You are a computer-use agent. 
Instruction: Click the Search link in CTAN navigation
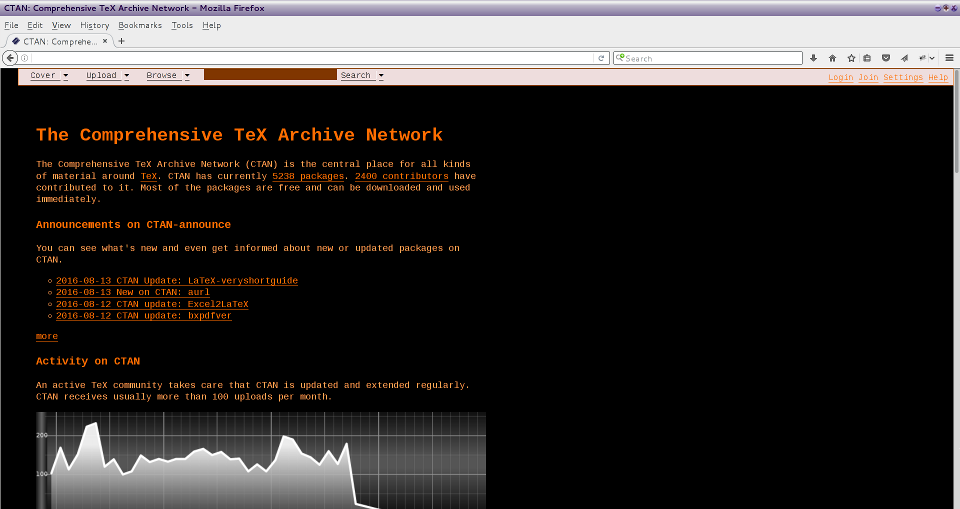(356, 75)
